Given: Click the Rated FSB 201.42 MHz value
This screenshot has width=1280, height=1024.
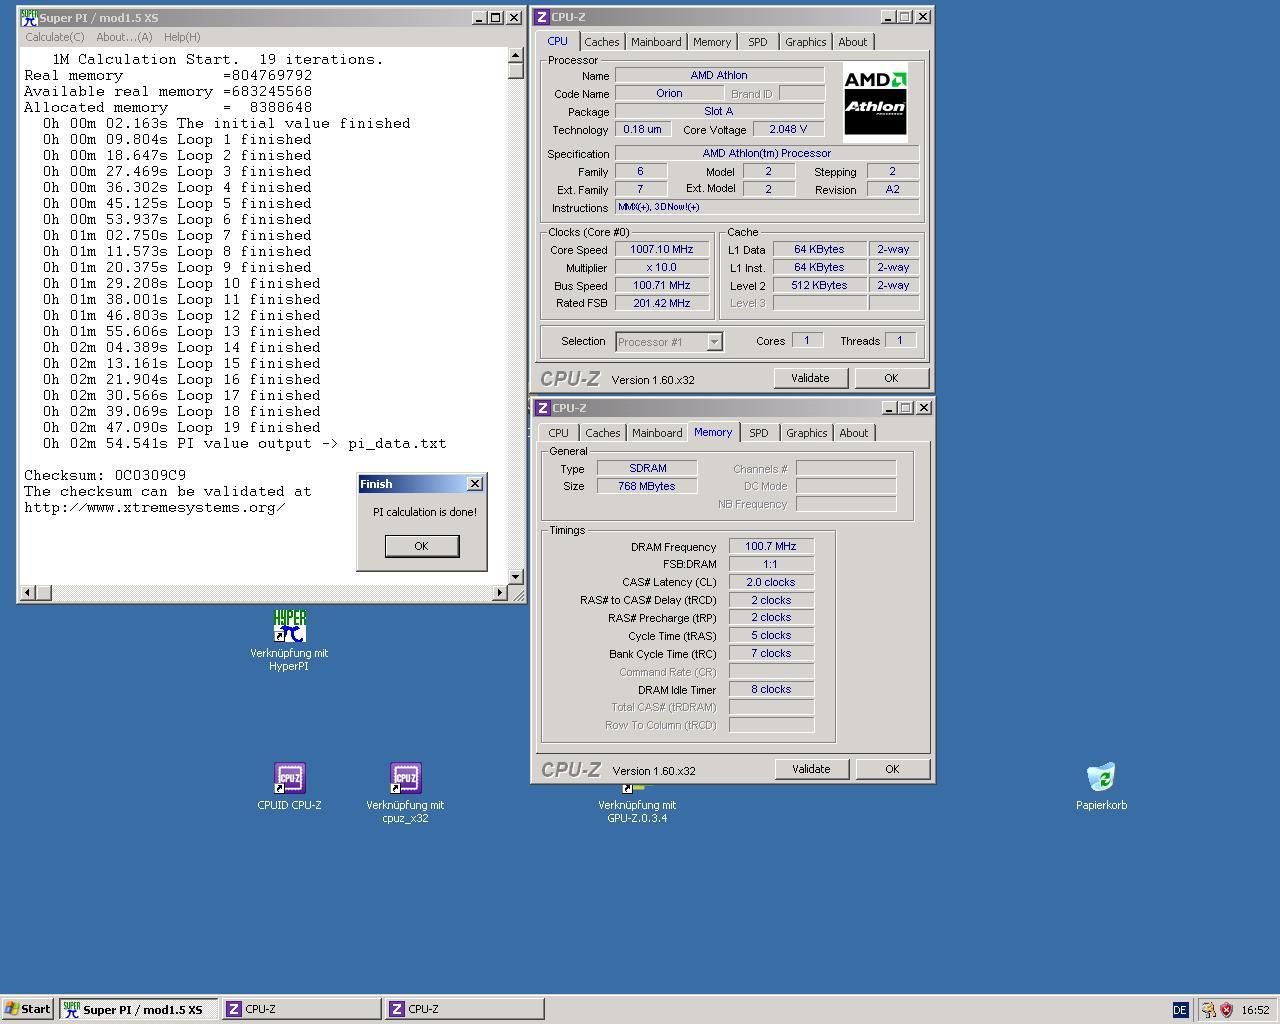Looking at the screenshot, I should click(x=662, y=303).
